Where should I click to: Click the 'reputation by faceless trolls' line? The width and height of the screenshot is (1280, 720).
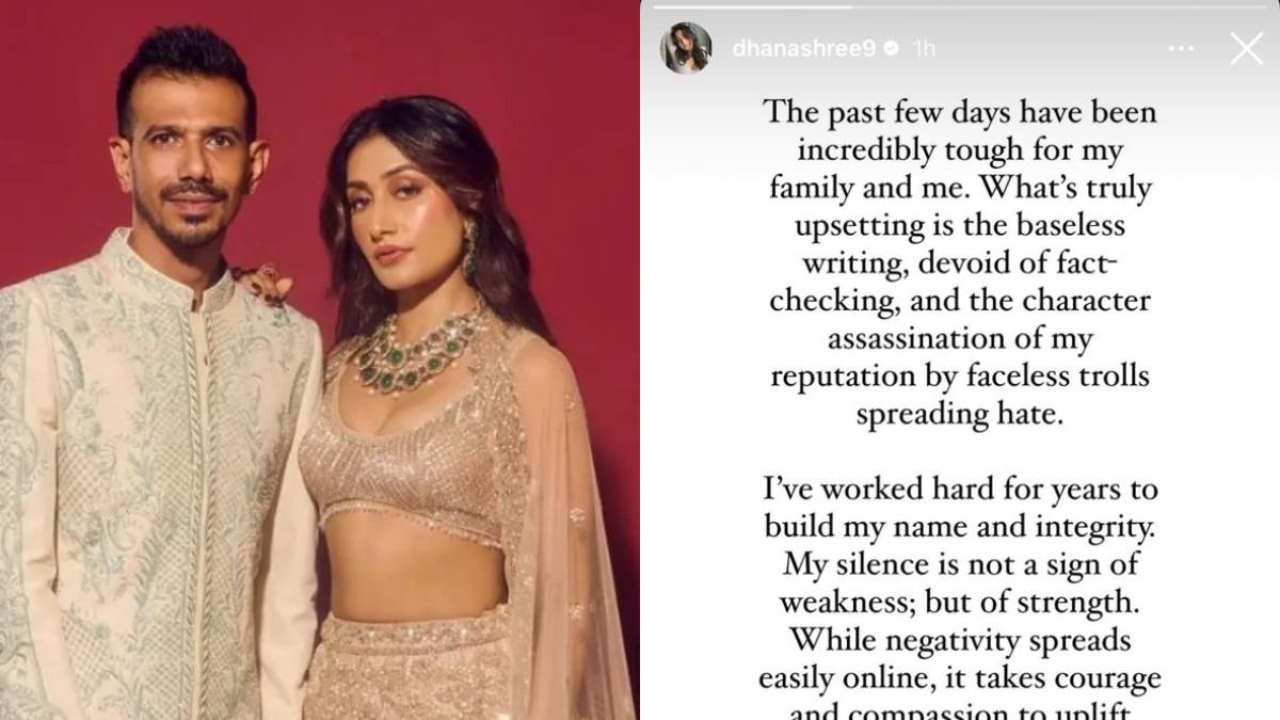click(960, 377)
